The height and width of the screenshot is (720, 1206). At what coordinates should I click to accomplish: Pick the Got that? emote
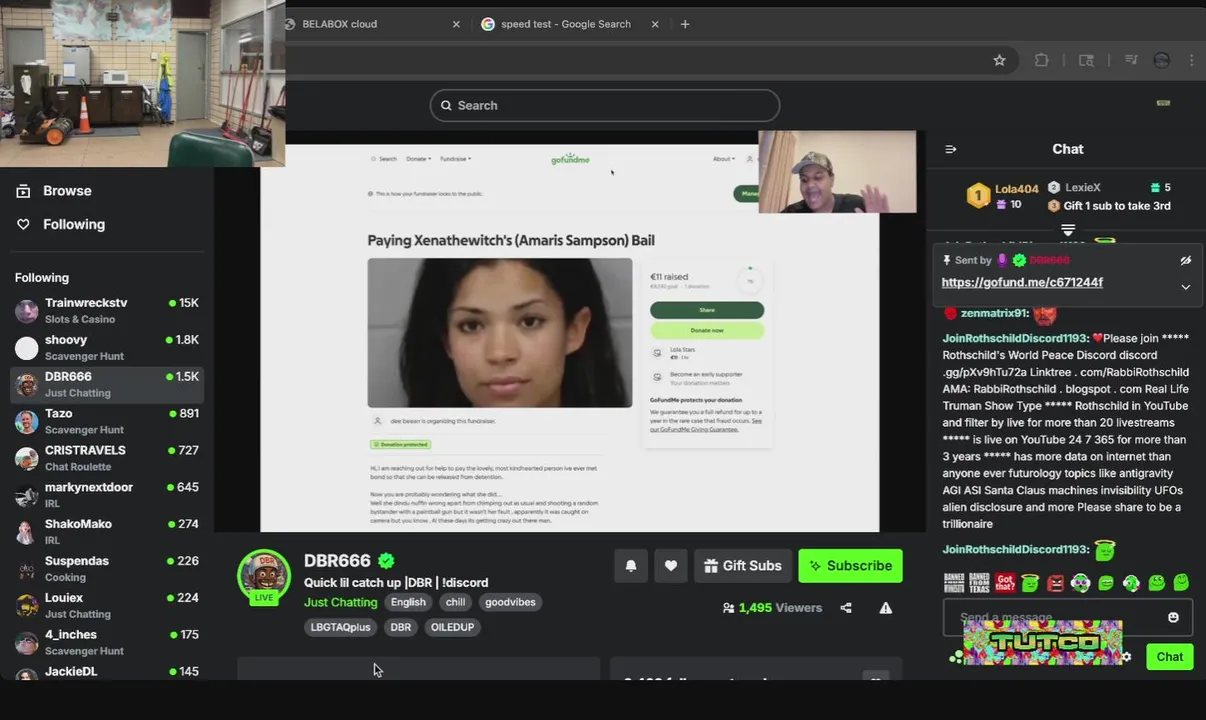pos(1005,582)
